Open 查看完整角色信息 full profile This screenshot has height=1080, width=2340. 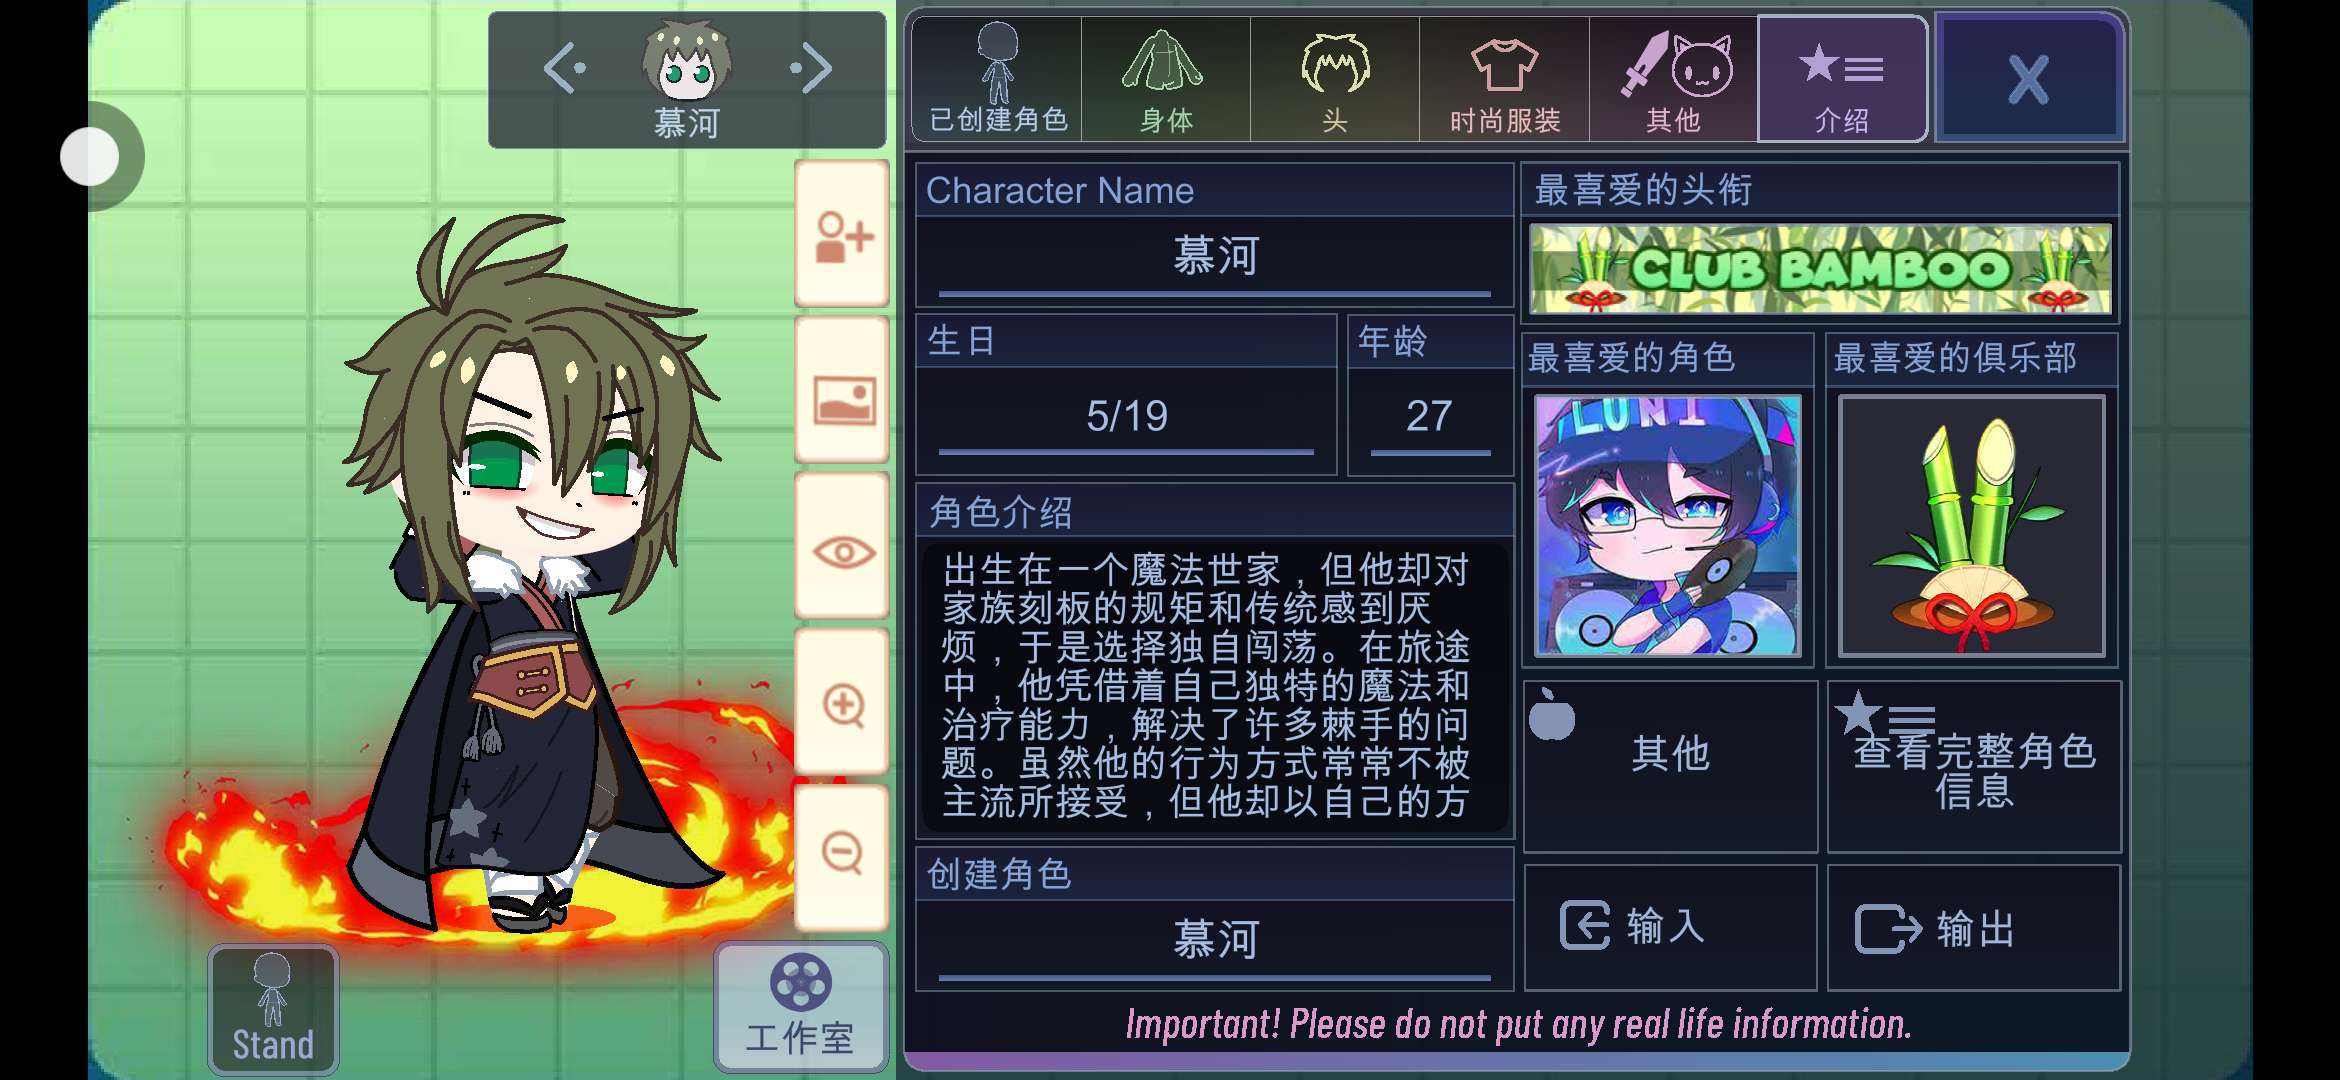(x=1974, y=766)
